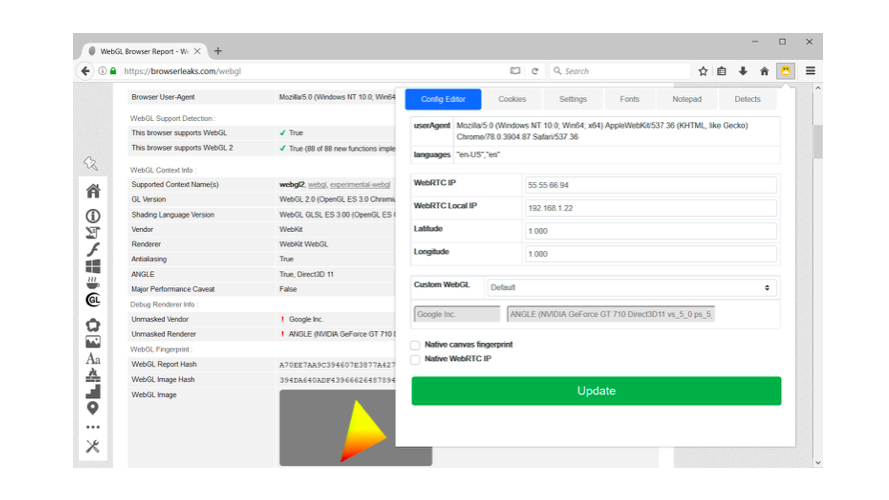Open the Geolocation pin sidebar icon
This screenshot has width=889, height=500.
click(x=93, y=408)
